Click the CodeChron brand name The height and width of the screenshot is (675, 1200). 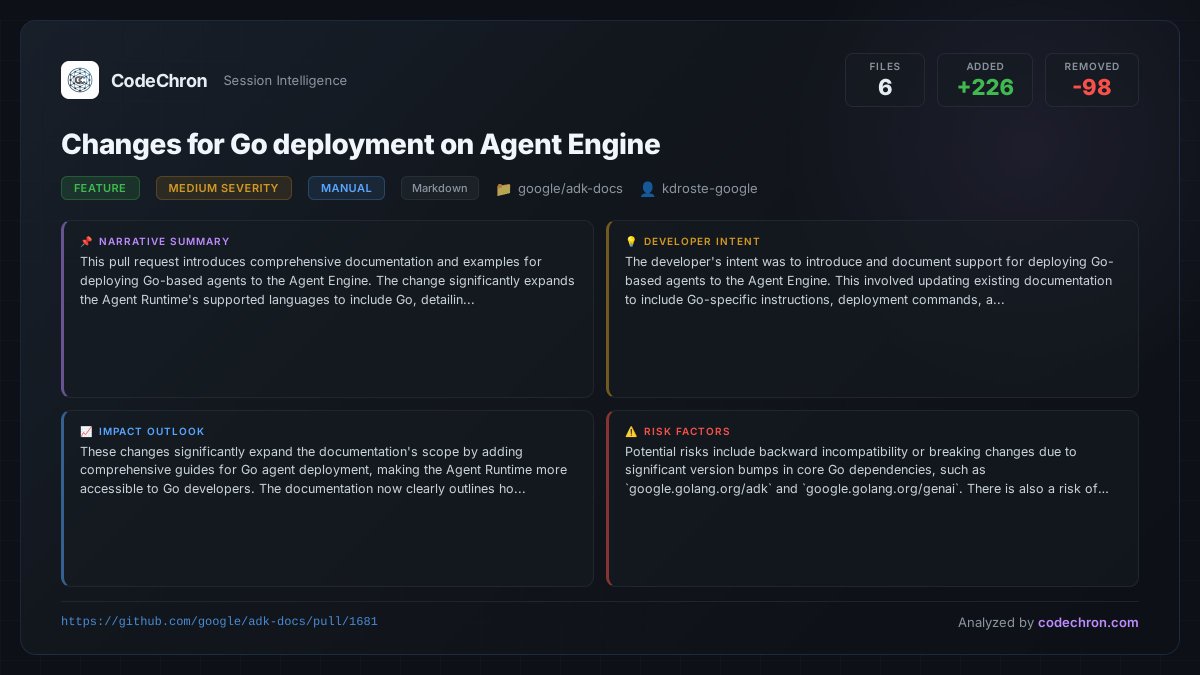(x=159, y=81)
